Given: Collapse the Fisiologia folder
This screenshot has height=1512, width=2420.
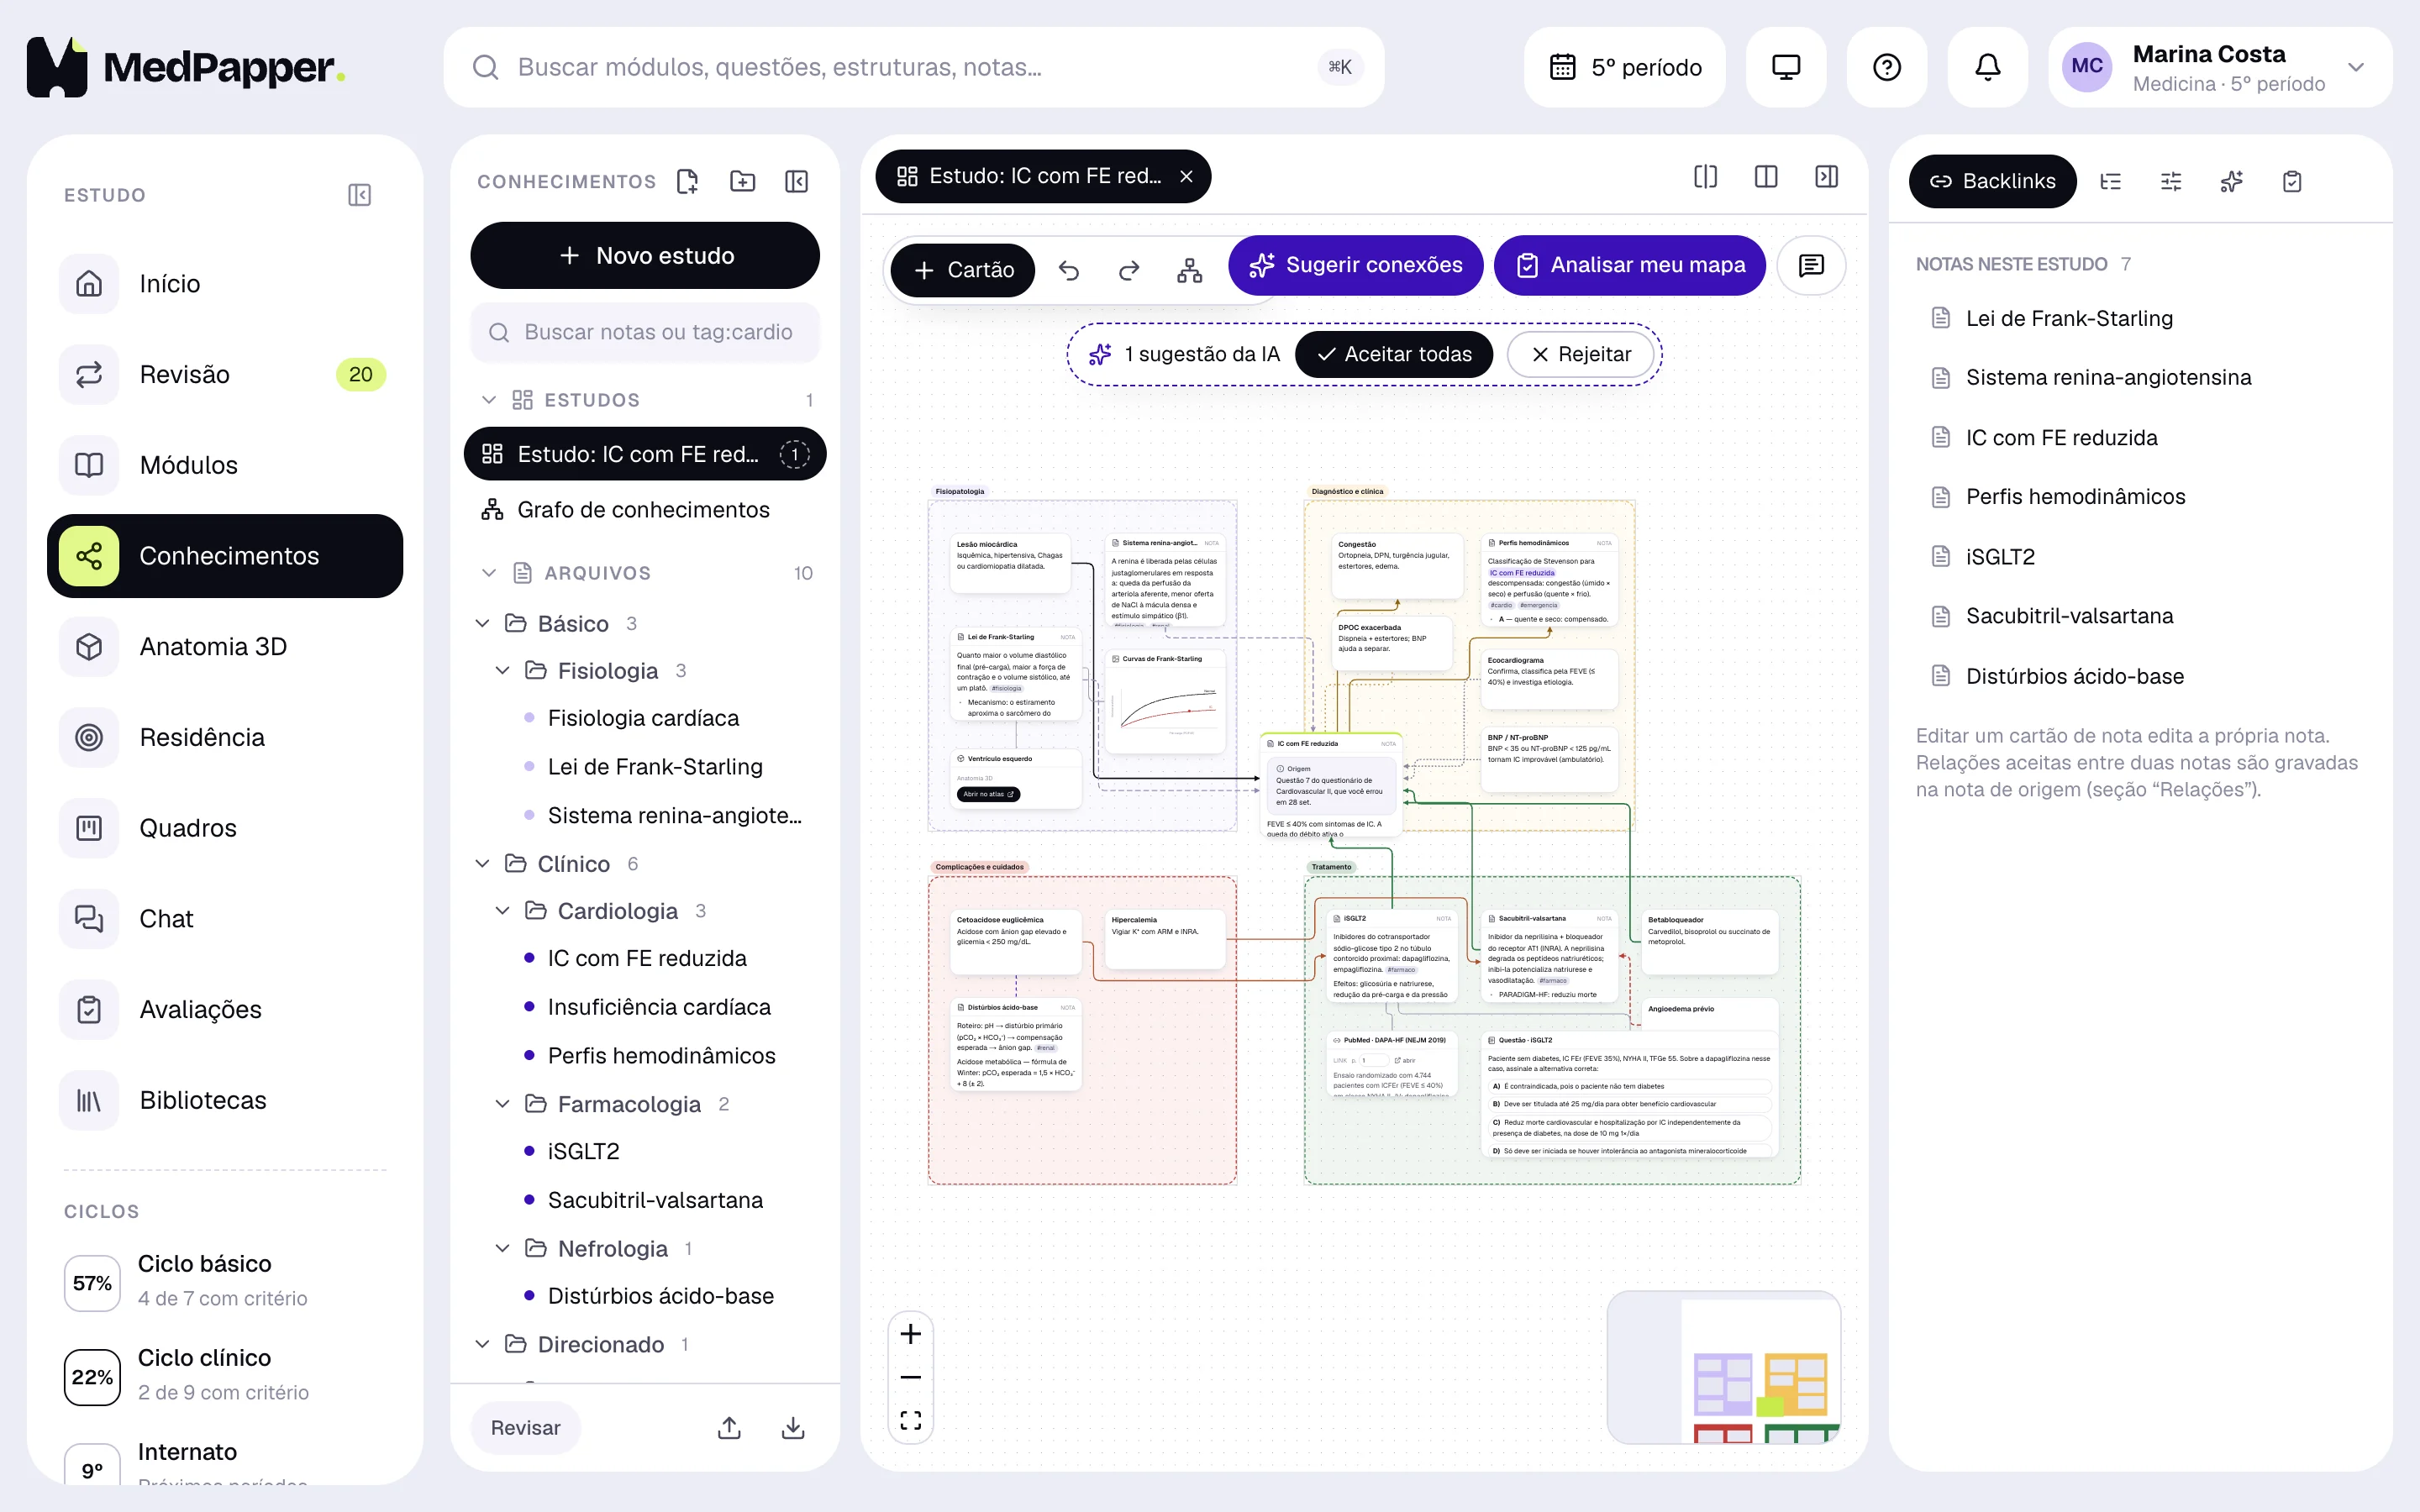Looking at the screenshot, I should pyautogui.click(x=502, y=670).
